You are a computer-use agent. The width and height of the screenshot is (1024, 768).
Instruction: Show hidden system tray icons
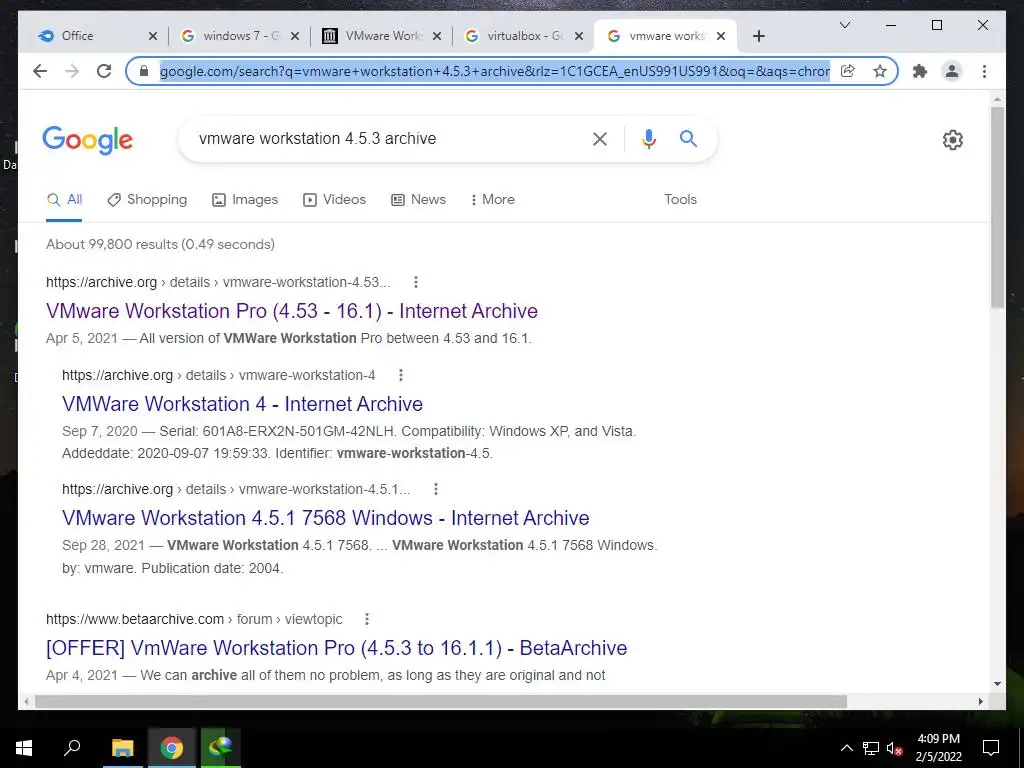coord(846,748)
